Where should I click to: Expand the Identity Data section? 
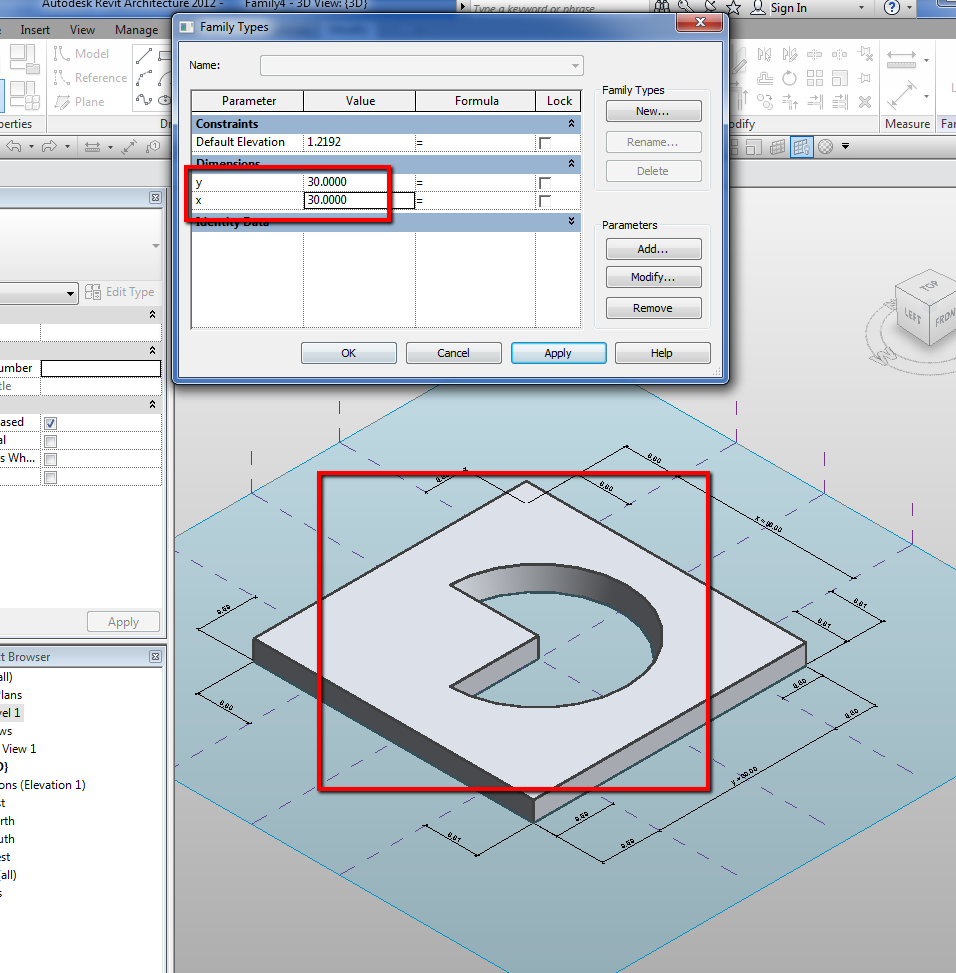coord(571,221)
